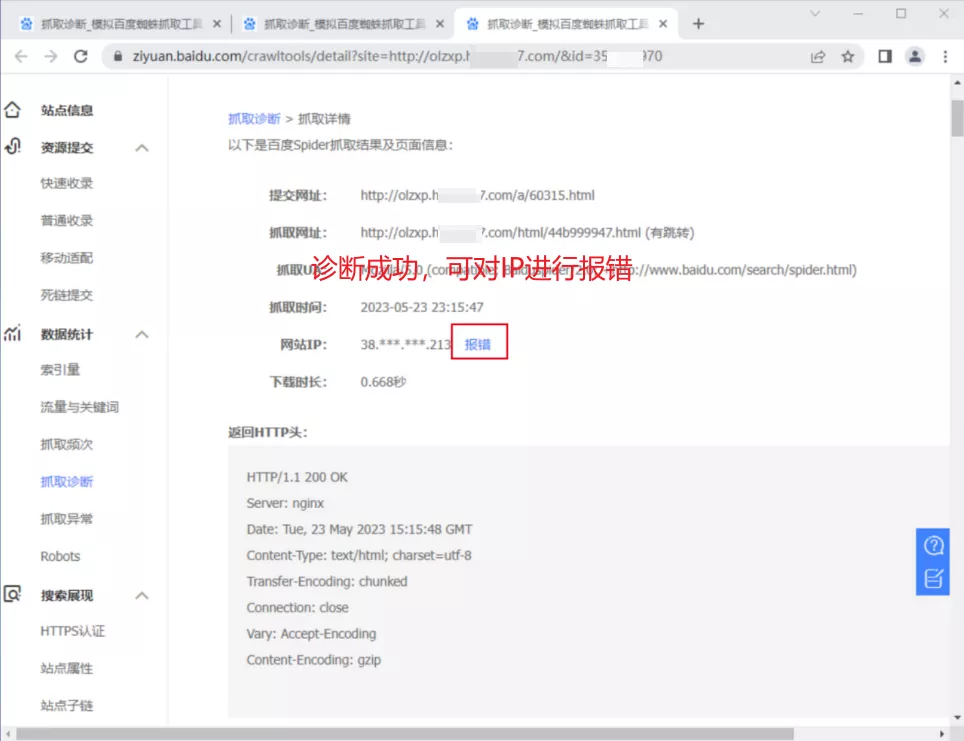Open the Chrome three-dot menu
This screenshot has height=741, width=964.
pos(945,57)
